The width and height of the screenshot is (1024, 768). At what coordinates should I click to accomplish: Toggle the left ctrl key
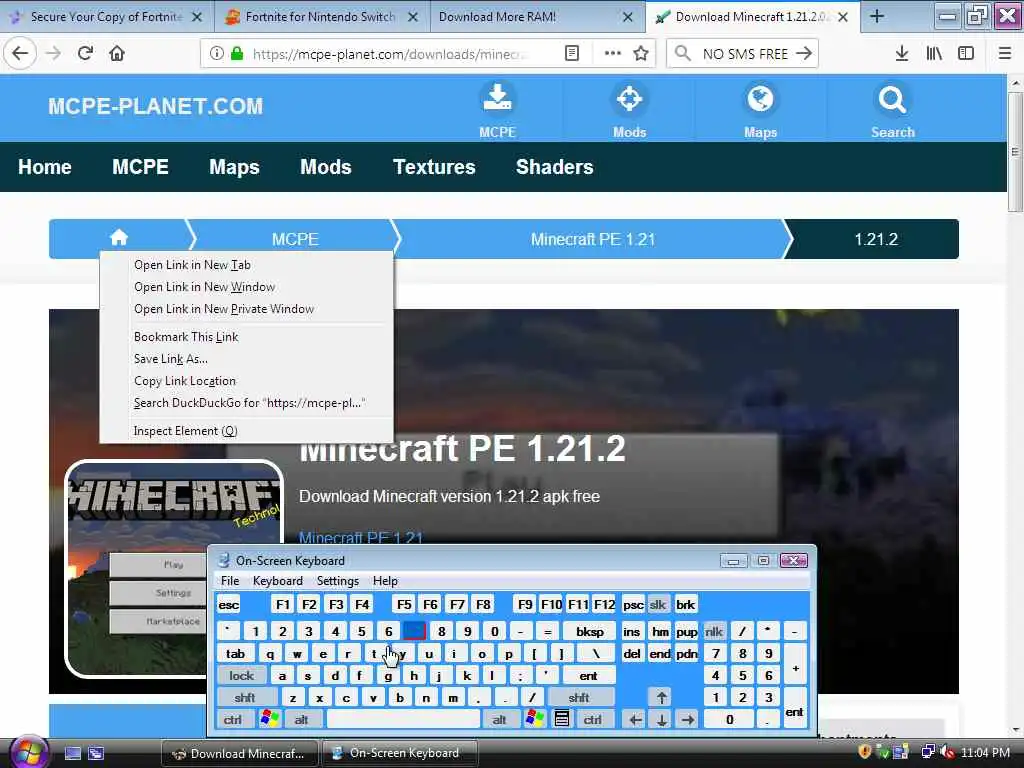pos(232,719)
